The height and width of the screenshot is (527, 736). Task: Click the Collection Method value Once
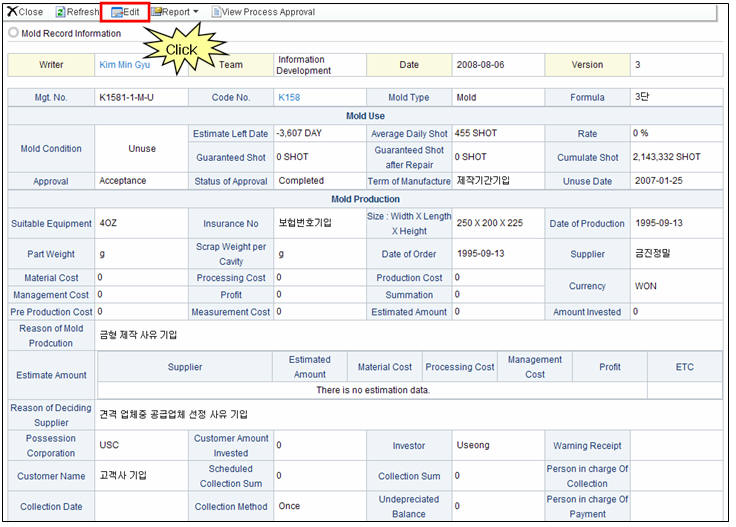pos(289,506)
